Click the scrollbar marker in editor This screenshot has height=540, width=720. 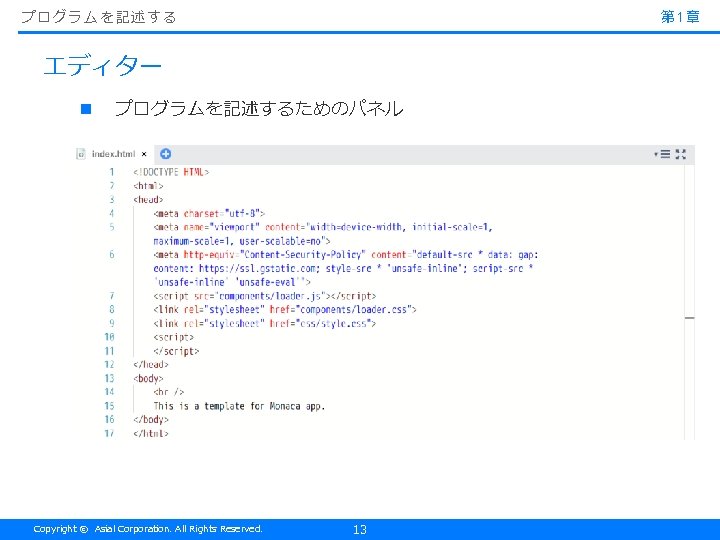(x=689, y=317)
